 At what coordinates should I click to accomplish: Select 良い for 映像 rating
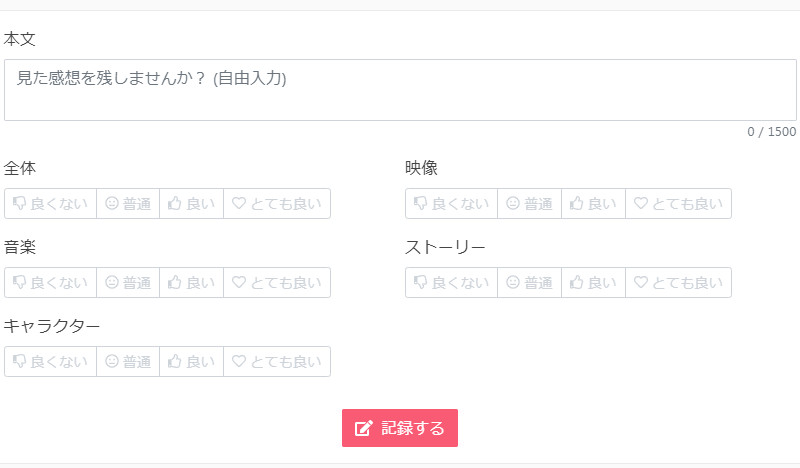pos(593,204)
